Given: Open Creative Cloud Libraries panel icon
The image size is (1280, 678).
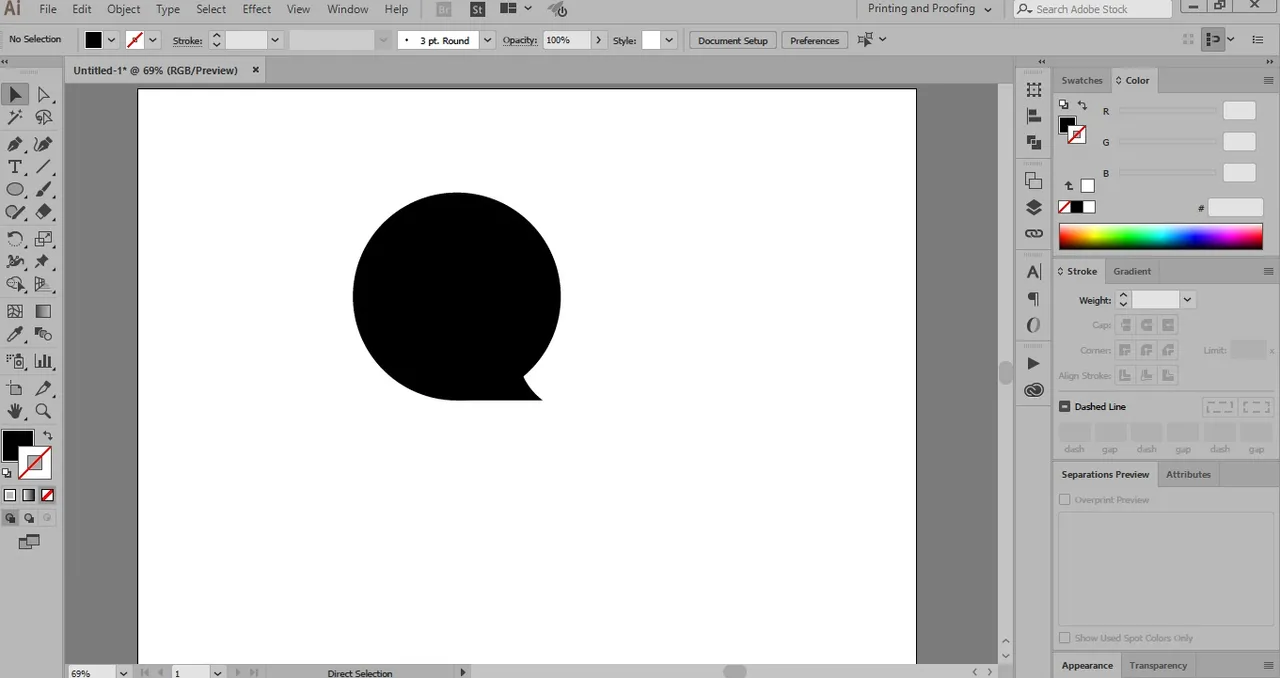Looking at the screenshot, I should pos(1034,390).
